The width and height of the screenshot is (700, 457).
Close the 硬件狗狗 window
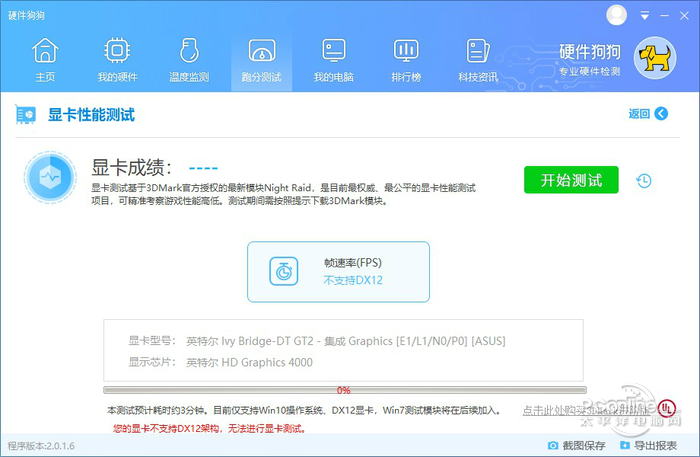click(684, 16)
